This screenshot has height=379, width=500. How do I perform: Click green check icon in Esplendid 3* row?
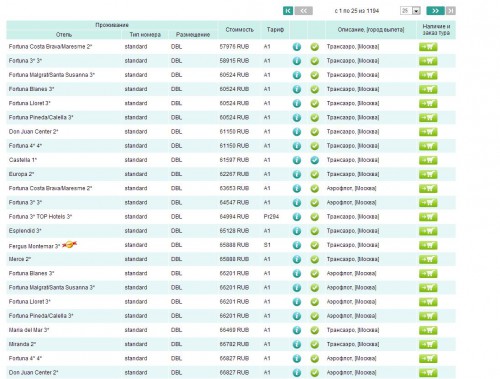pos(315,231)
